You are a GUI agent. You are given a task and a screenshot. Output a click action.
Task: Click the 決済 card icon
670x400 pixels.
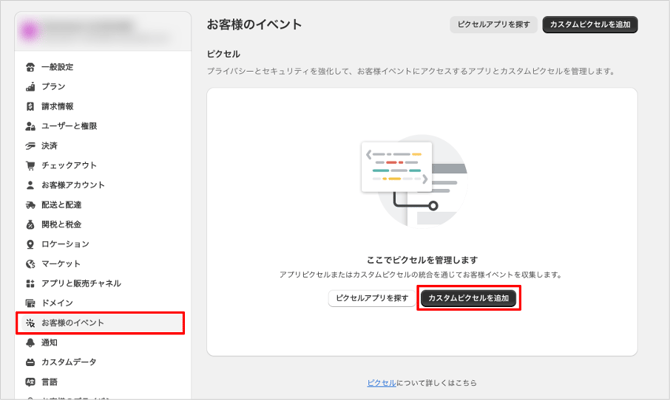[x=30, y=146]
